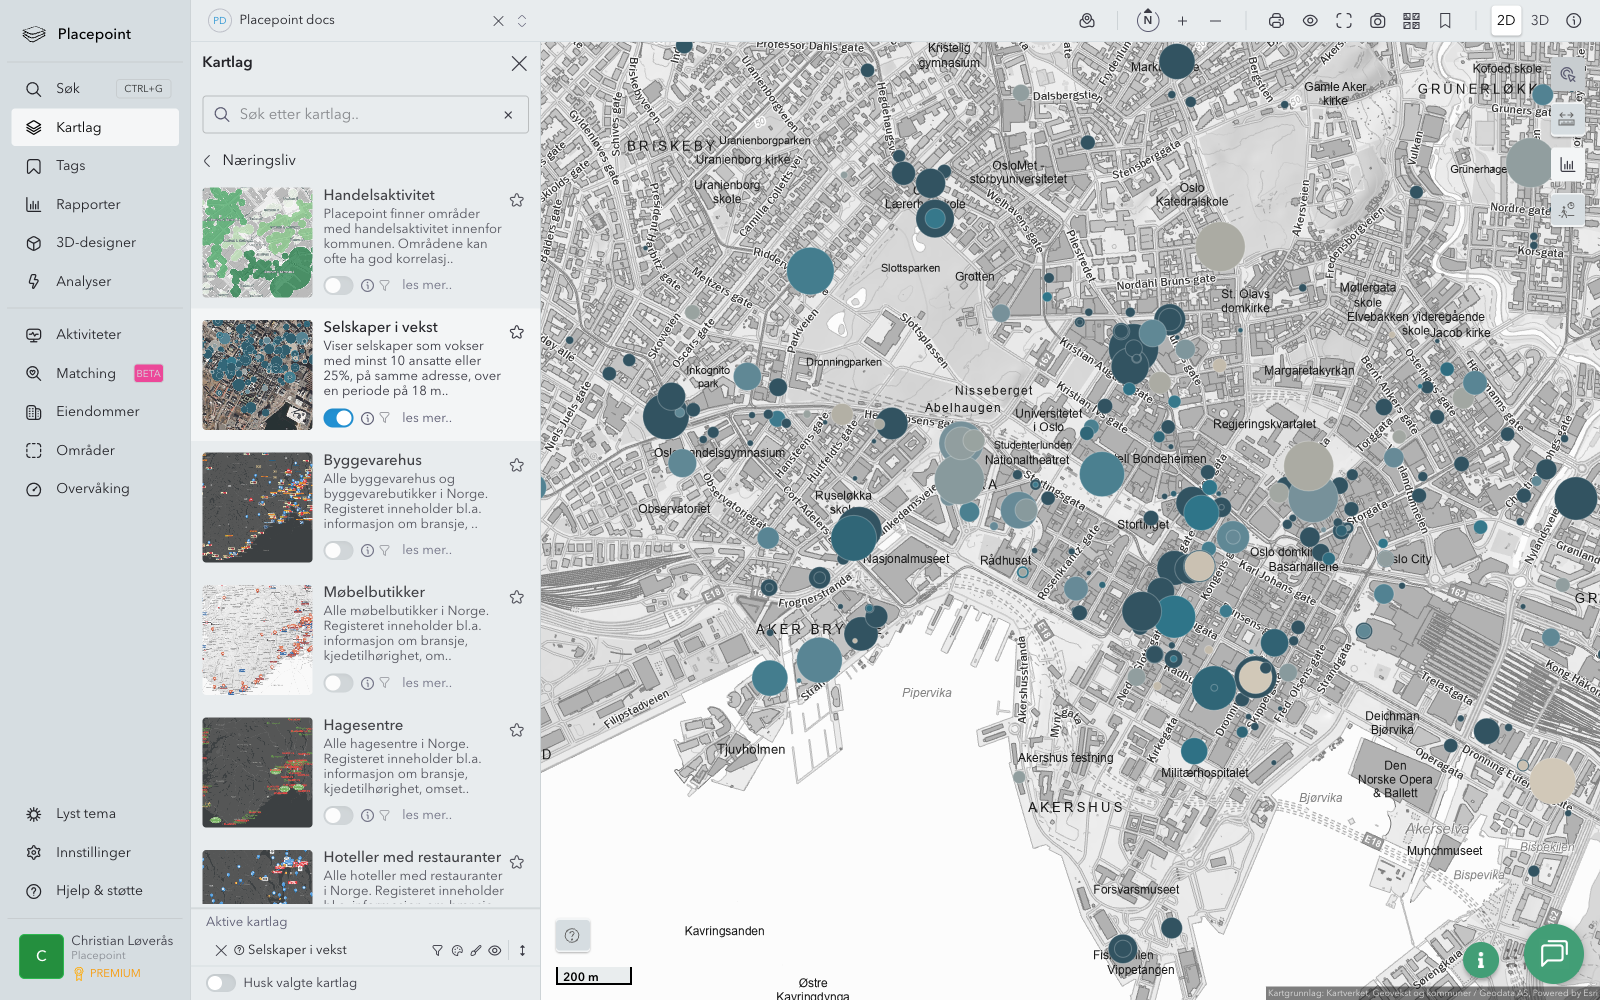Hide active Selskaper i vekst layer via eye
Screen dimensions: 1600x1000
pos(495,951)
